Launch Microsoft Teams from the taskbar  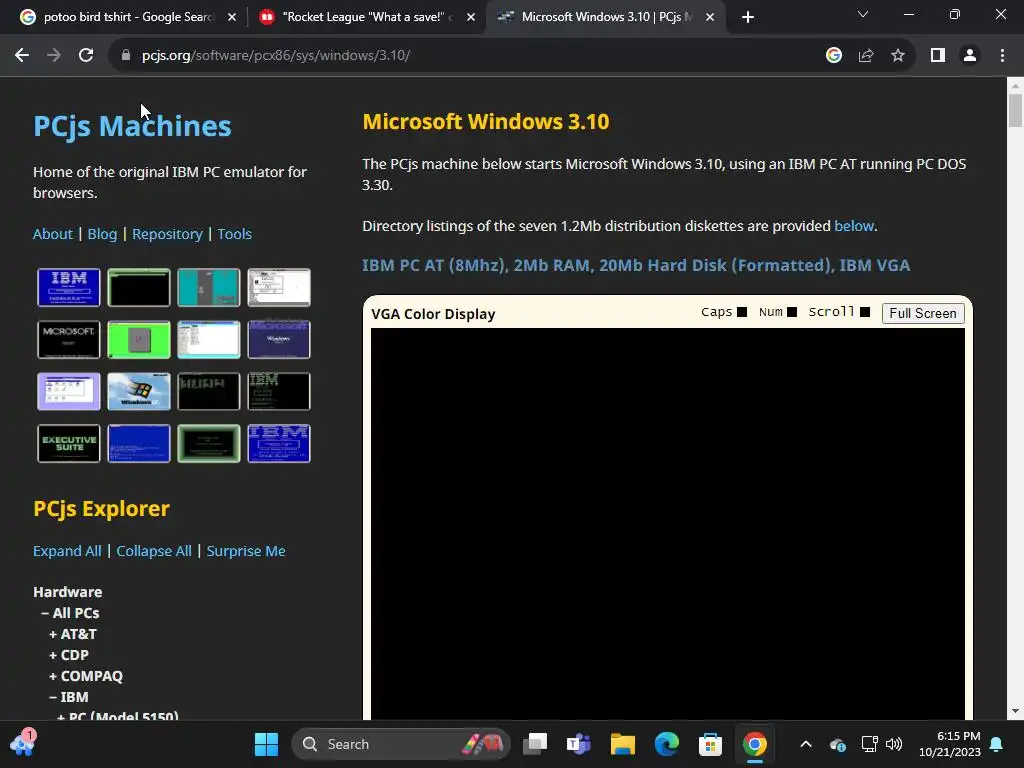tap(579, 744)
